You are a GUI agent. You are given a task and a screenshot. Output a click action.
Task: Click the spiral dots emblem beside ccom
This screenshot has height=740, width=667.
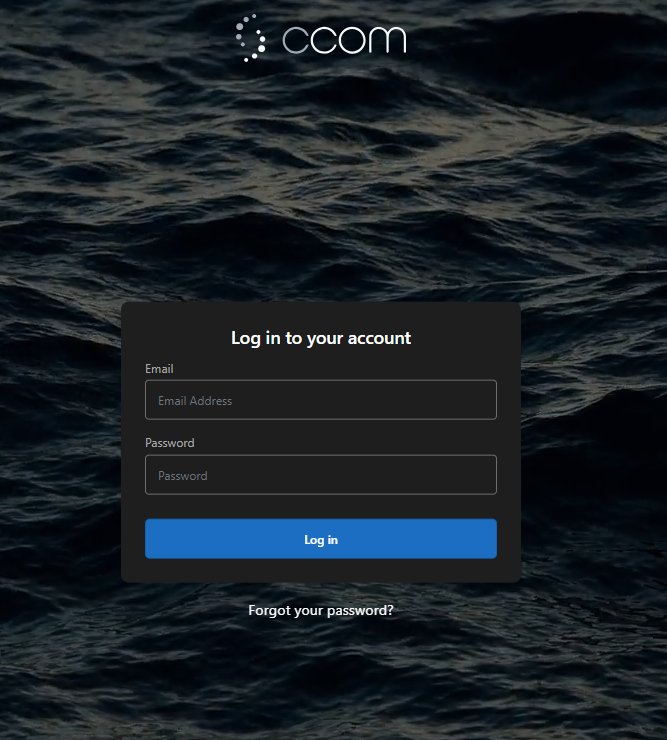pos(251,38)
